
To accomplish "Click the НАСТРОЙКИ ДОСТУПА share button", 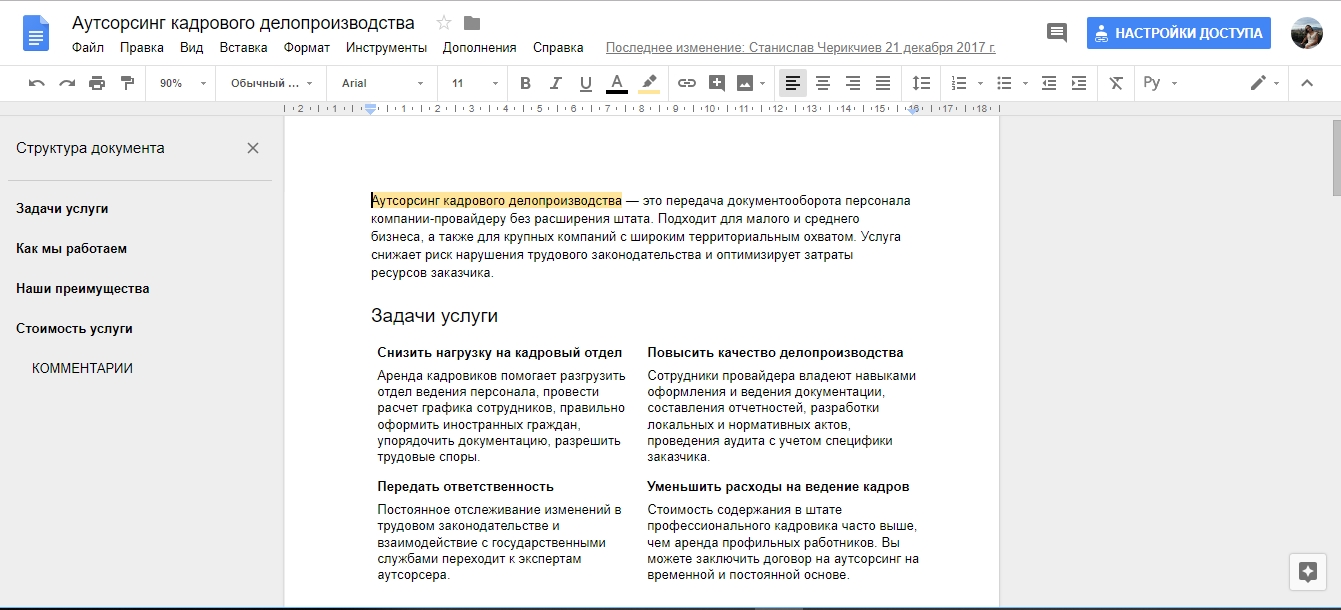I will [x=1179, y=33].
